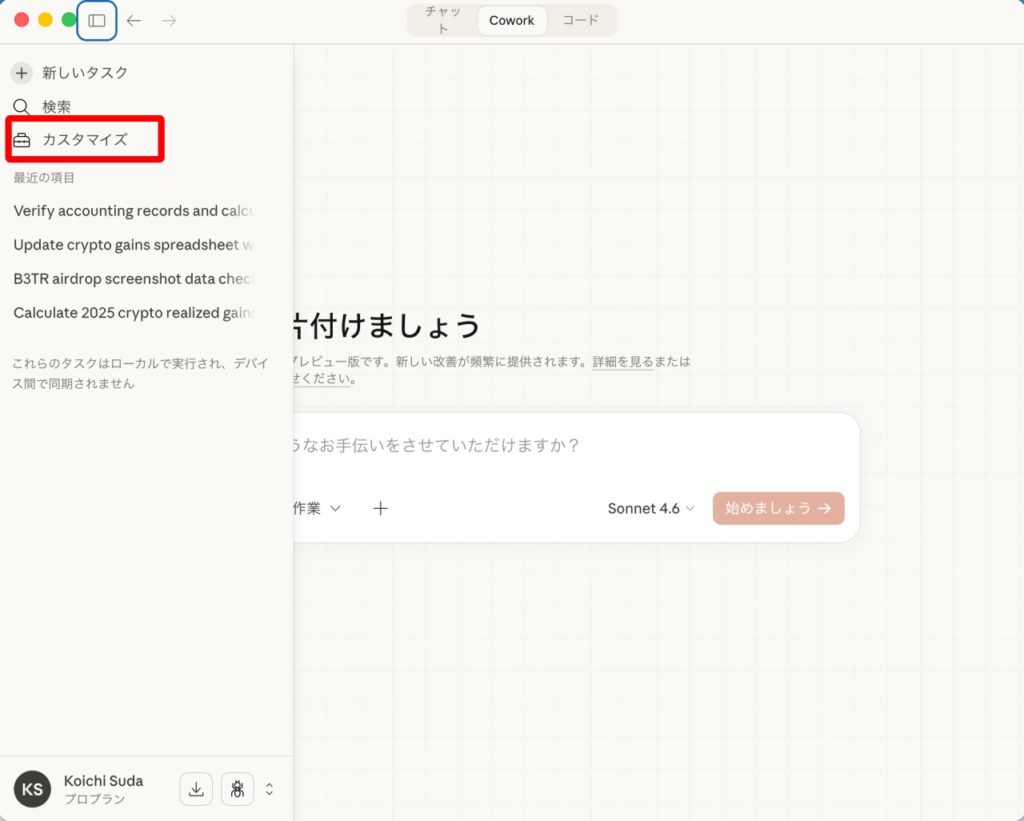Click the plus icon for 新しいタスク
This screenshot has height=821, width=1024.
pos(22,73)
